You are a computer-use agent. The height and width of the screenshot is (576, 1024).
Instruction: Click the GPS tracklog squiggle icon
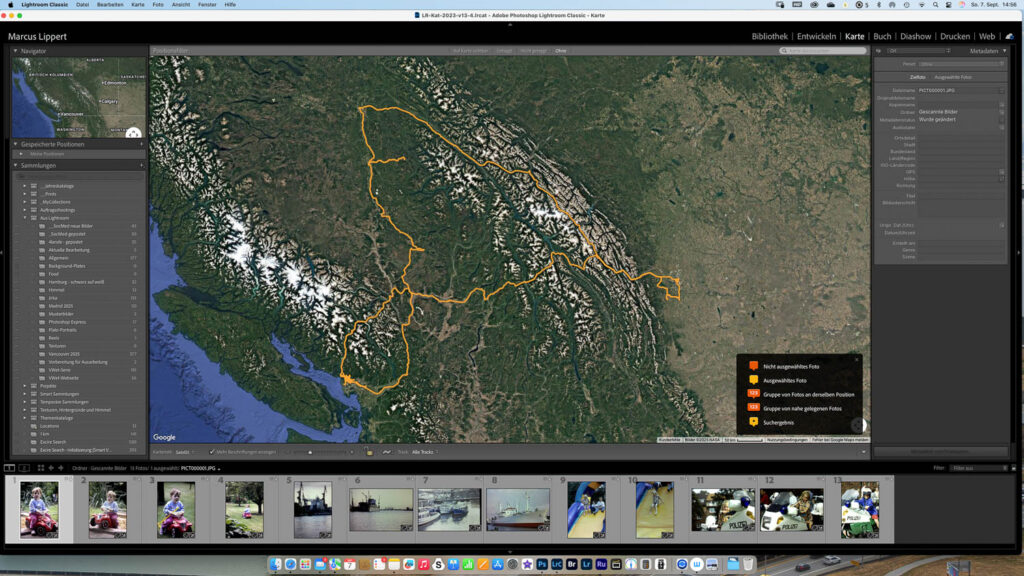click(x=387, y=452)
